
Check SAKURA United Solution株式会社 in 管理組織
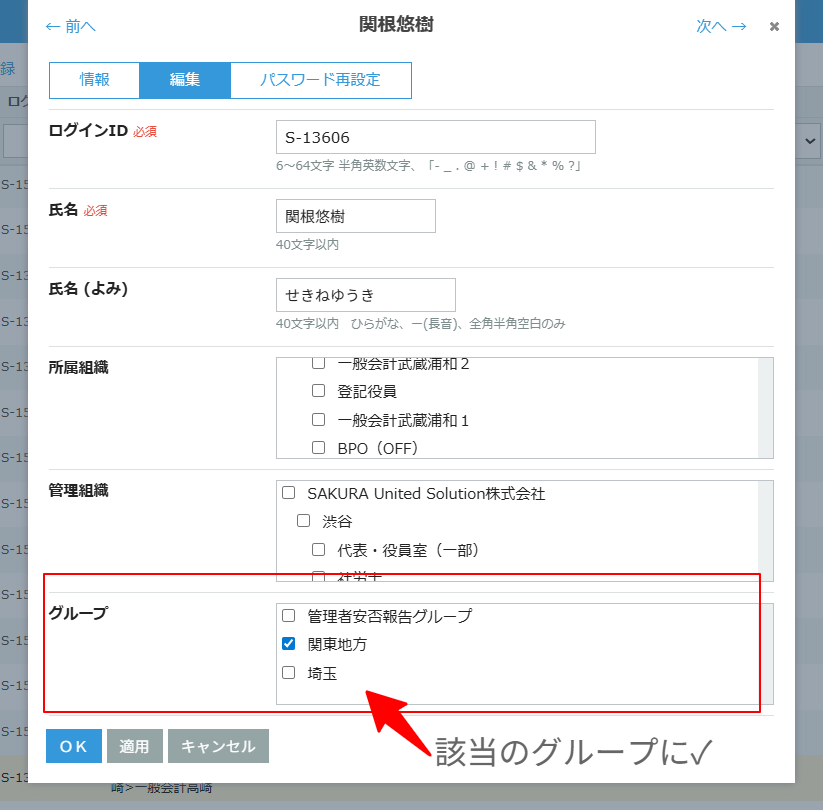pos(289,493)
